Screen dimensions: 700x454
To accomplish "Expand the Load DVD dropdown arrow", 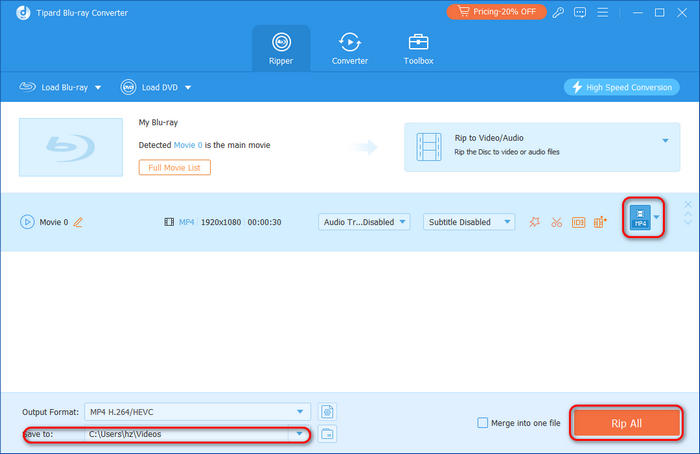I will pyautogui.click(x=188, y=87).
